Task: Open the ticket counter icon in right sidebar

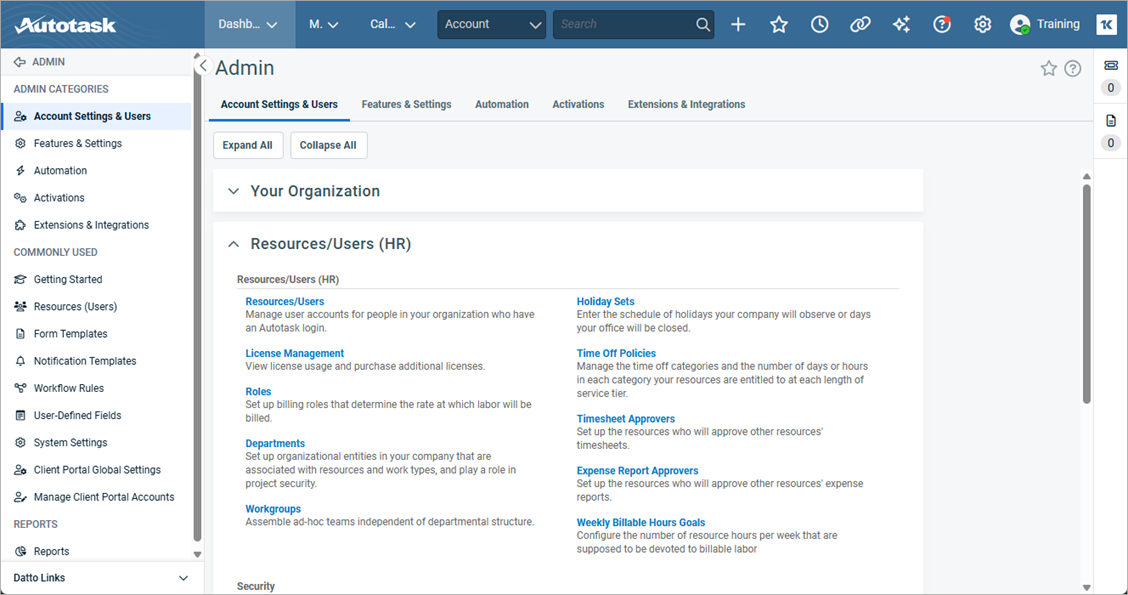Action: click(x=1109, y=64)
